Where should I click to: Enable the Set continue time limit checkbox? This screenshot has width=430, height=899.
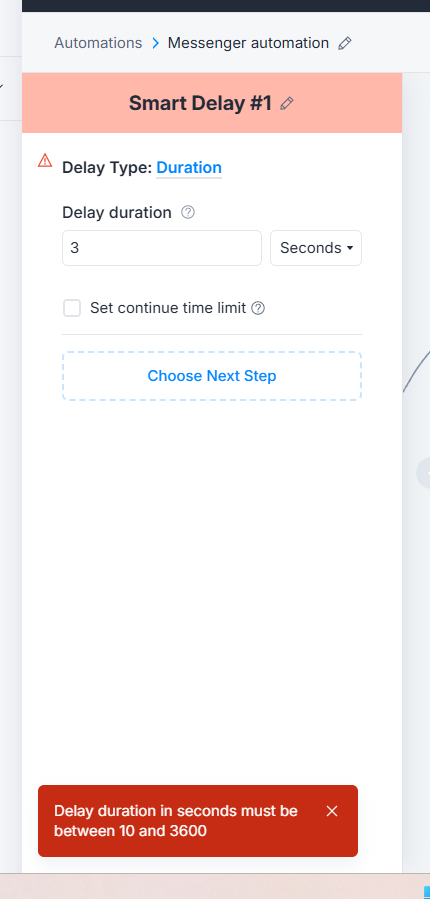[x=72, y=308]
